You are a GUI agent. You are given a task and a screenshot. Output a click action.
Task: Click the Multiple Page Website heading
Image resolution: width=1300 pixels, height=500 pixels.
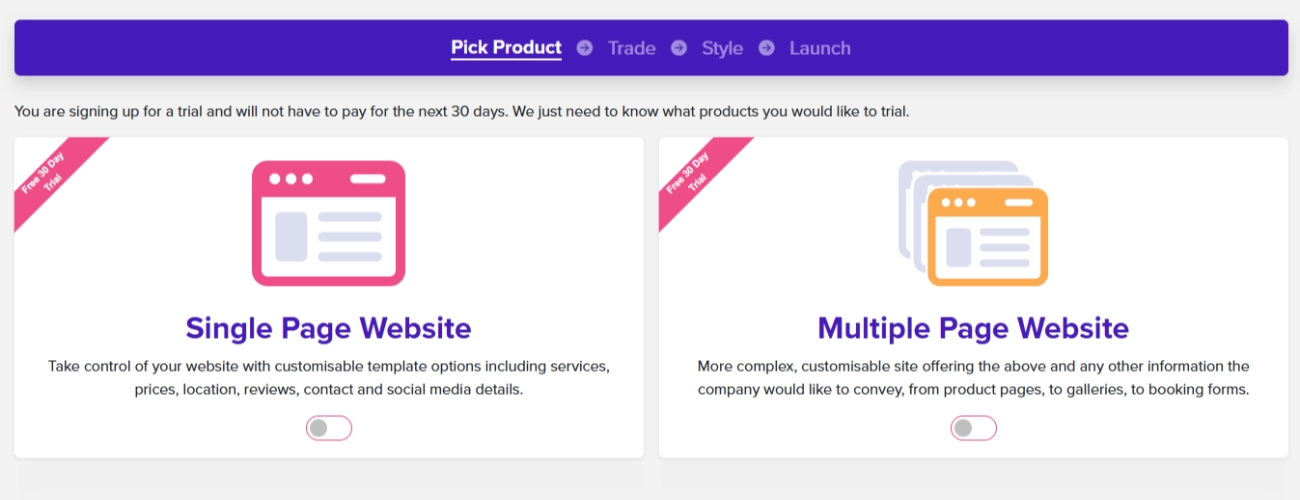tap(973, 328)
